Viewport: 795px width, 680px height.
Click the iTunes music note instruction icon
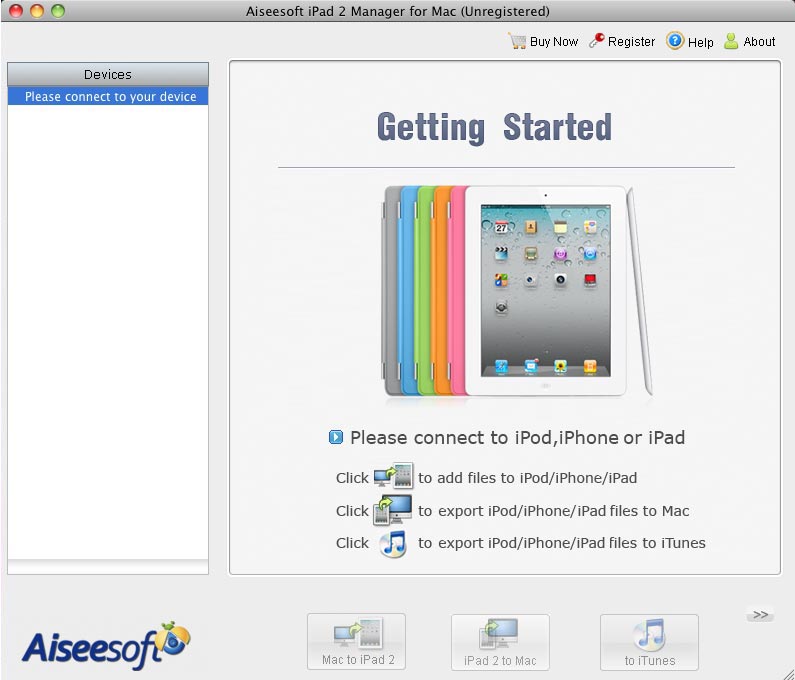coord(393,544)
